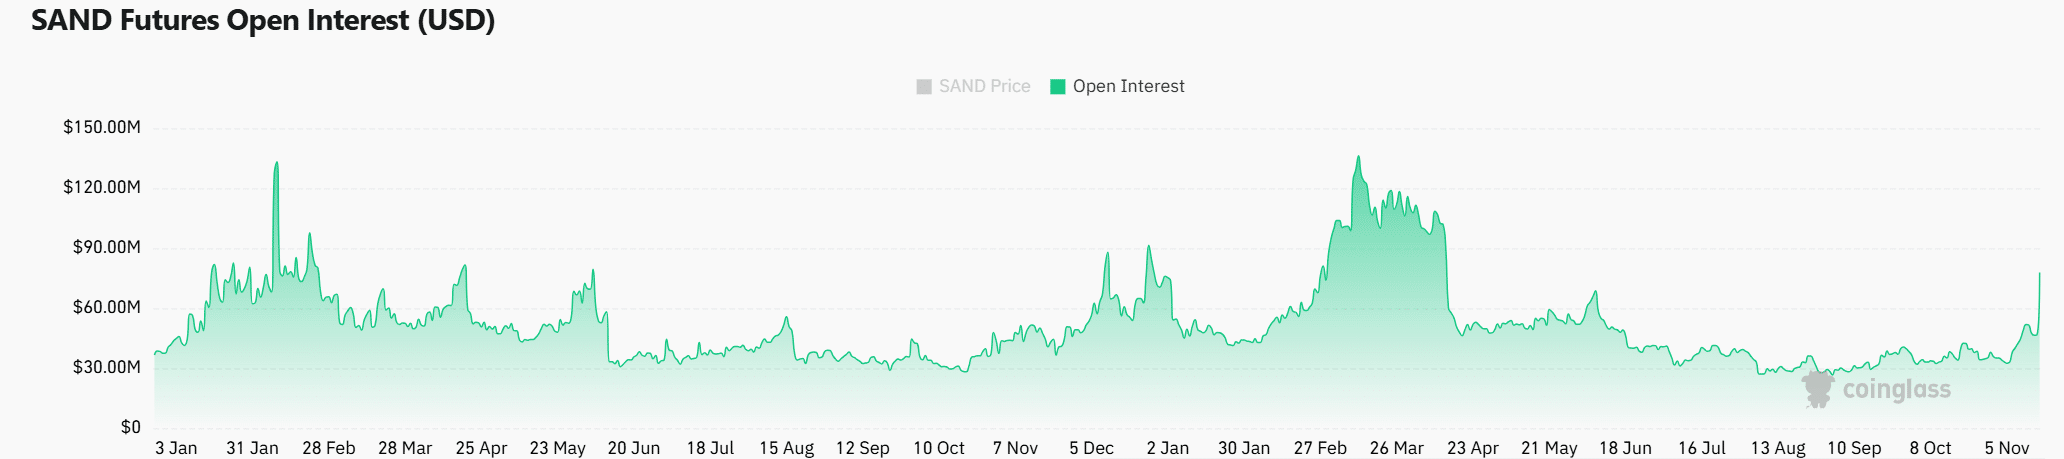Click the $90.00M y-axis label

point(106,247)
